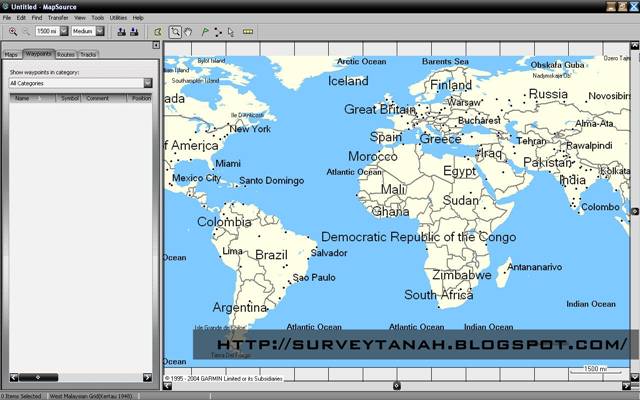Choose the Waypoint flag tool
The image size is (640, 400).
[x=205, y=31]
